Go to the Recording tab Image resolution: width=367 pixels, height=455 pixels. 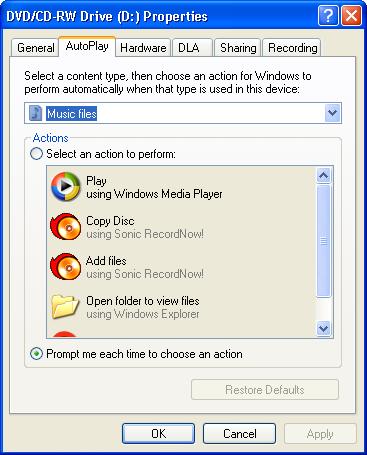click(292, 48)
